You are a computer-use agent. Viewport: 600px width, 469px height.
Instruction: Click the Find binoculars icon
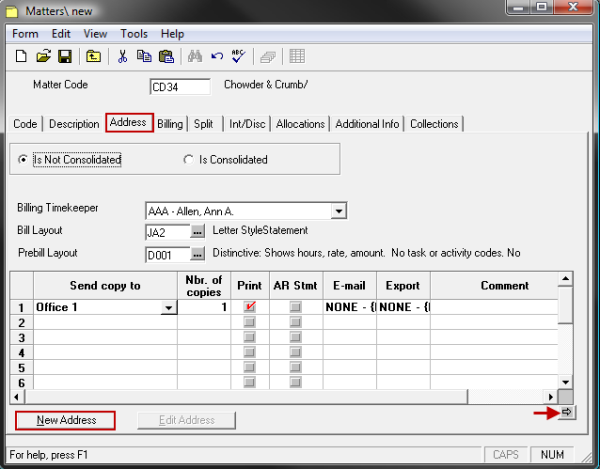196,56
